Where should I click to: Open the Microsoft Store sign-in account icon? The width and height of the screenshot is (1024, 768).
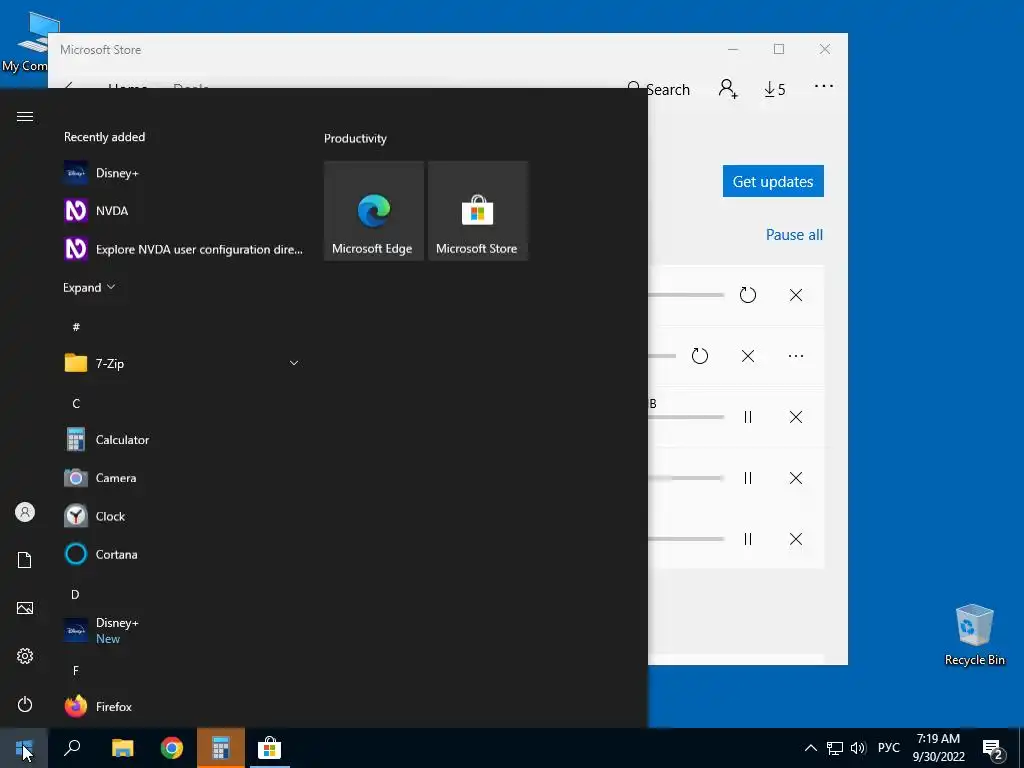click(728, 89)
